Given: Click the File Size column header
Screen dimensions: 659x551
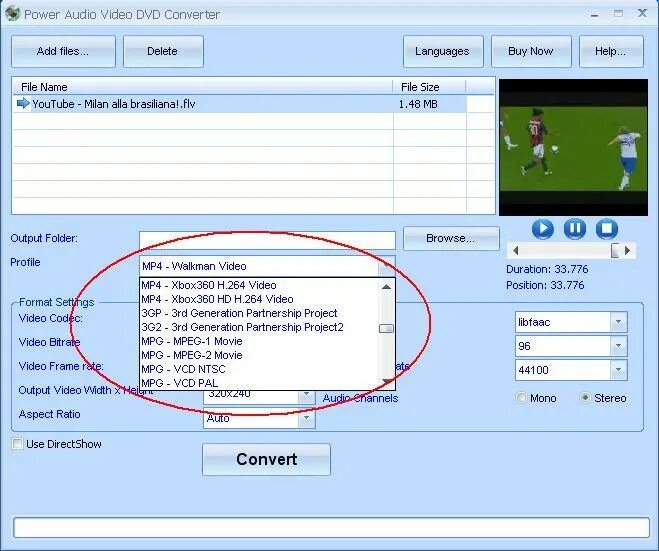Looking at the screenshot, I should (429, 87).
